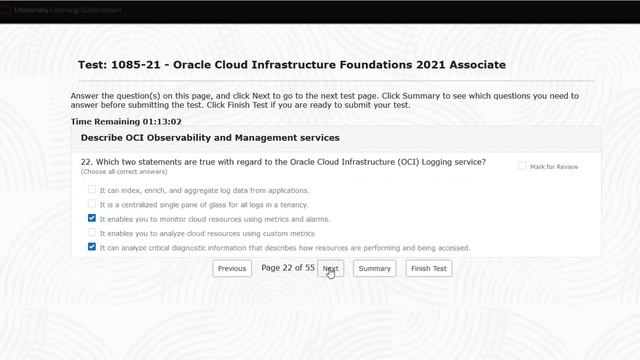The width and height of the screenshot is (640, 360).
Task: Click 'Describe OCI Observability and Management services' heading
Action: point(210,138)
